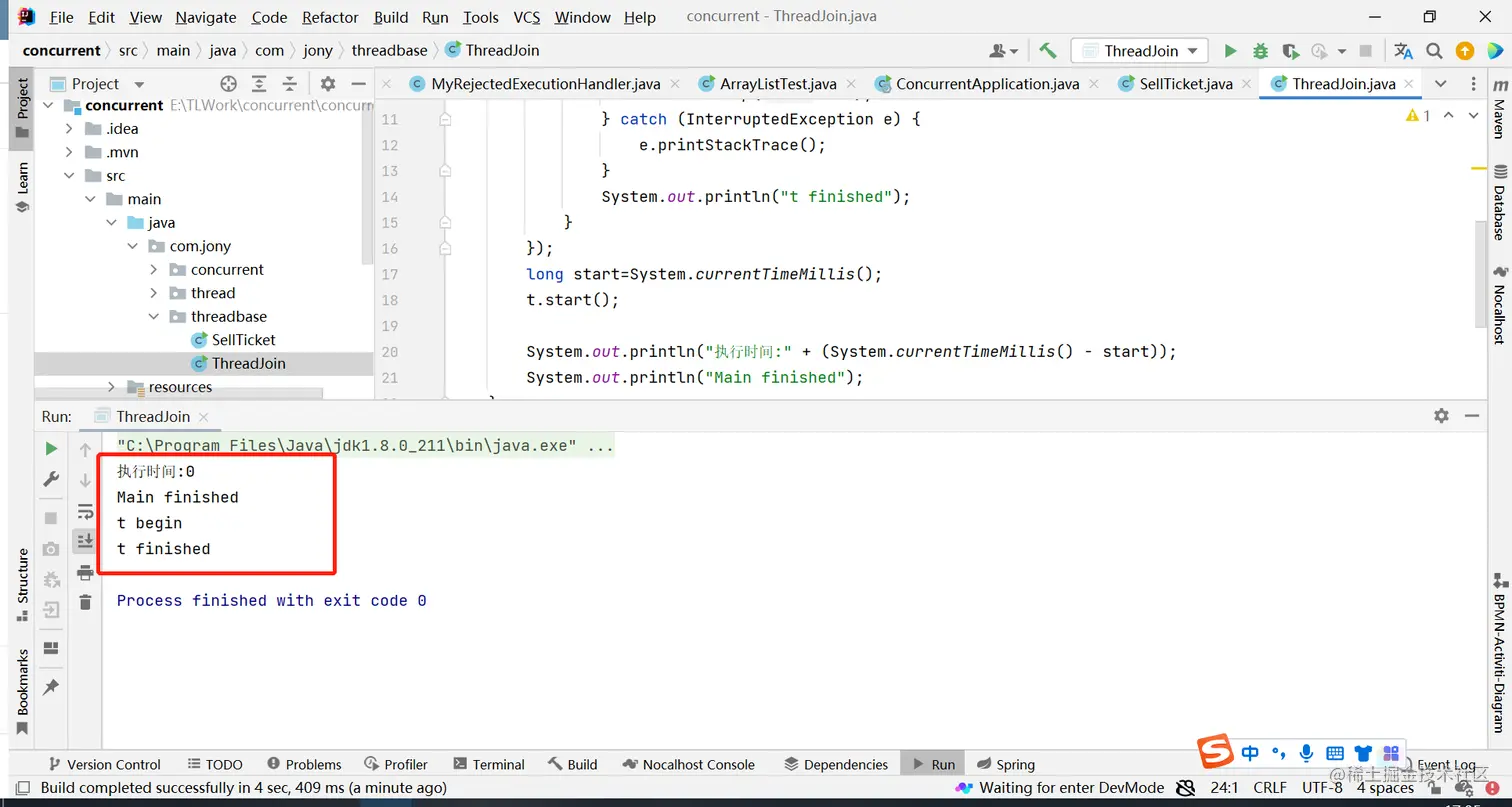This screenshot has width=1512, height=807.
Task: Open the Nocalhost Console tool window
Action: click(688, 764)
